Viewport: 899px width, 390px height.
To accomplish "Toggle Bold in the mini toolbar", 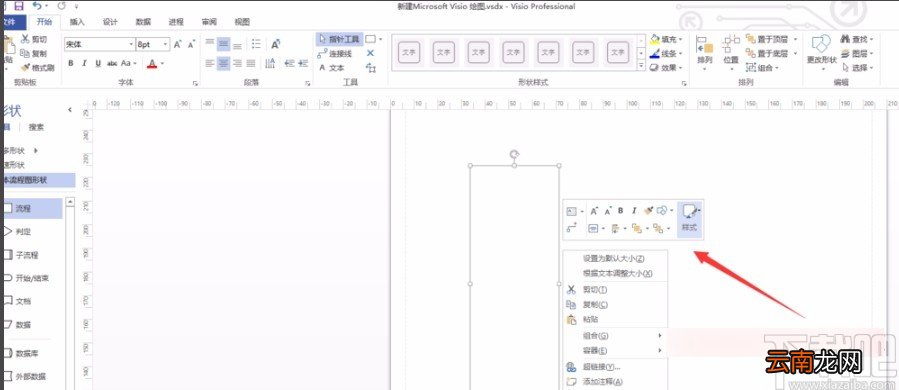I will (x=620, y=211).
